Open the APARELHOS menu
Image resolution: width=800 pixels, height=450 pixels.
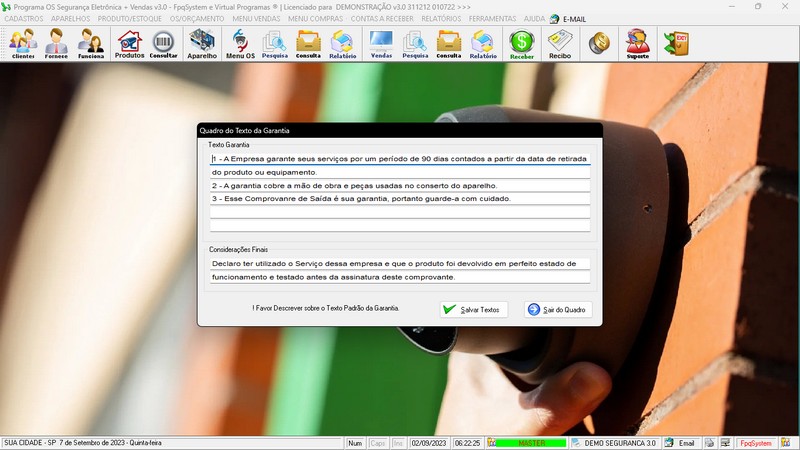click(x=70, y=19)
